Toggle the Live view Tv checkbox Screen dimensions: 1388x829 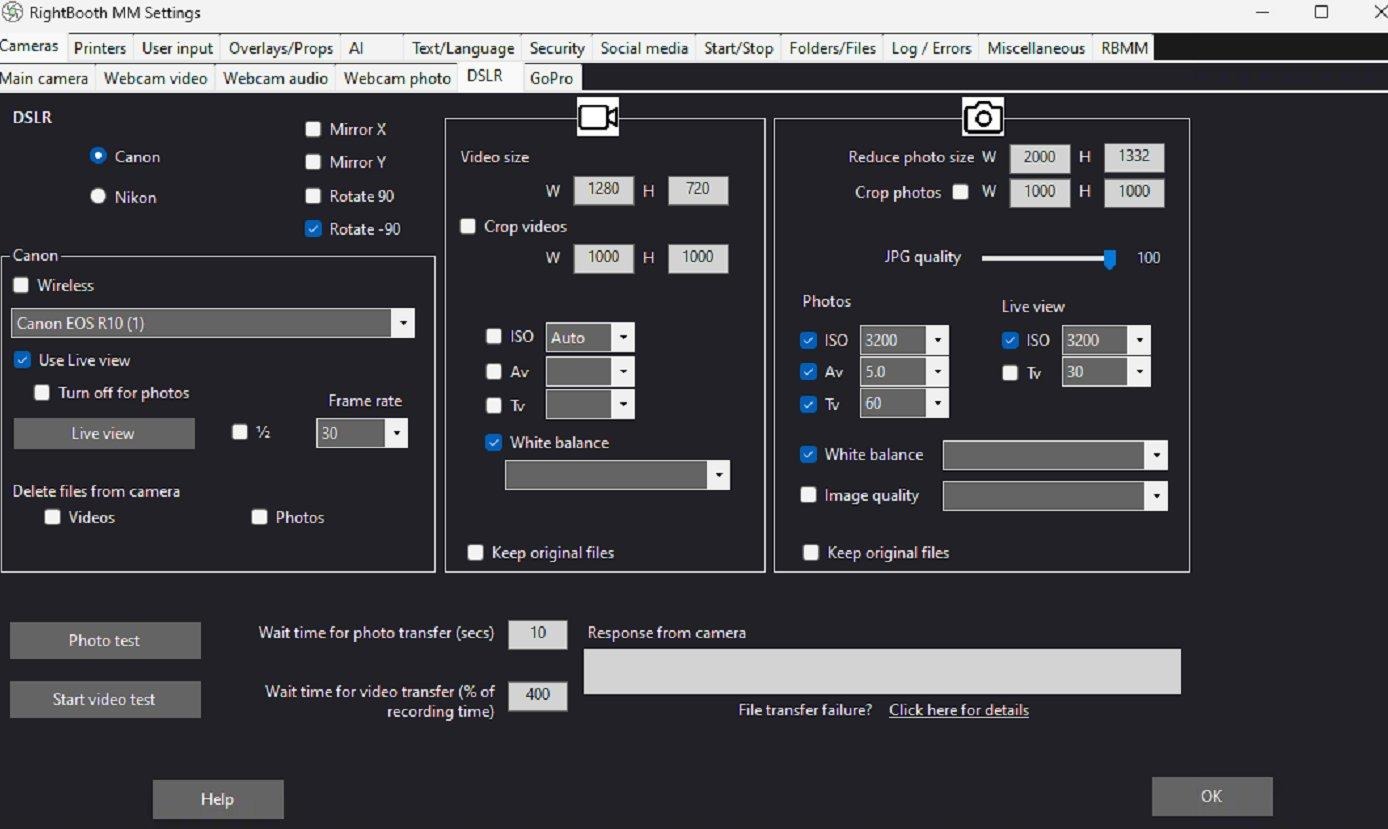coord(1010,373)
